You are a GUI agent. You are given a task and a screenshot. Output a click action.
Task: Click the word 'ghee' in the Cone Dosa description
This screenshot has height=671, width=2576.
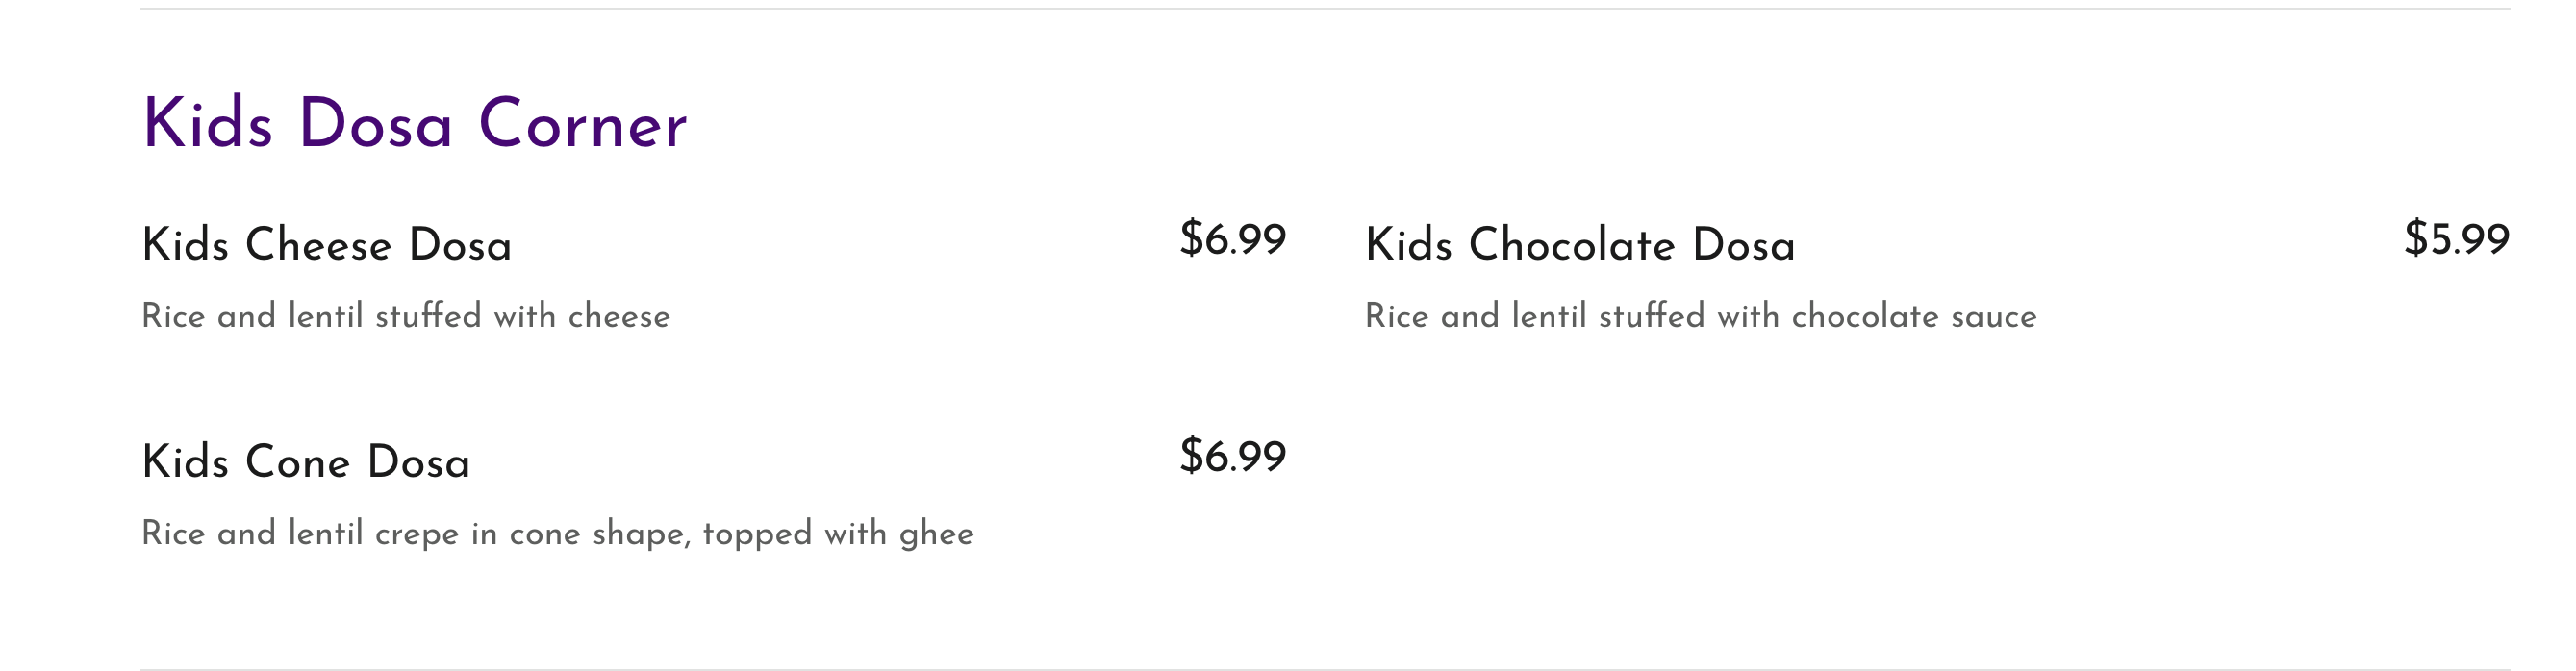(x=936, y=534)
